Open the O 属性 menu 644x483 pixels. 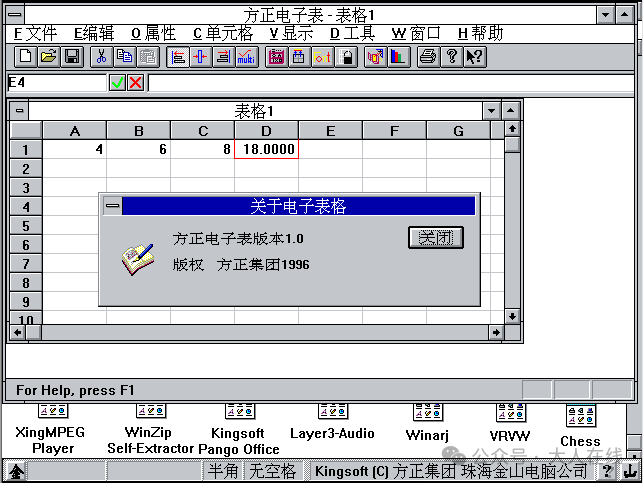[154, 34]
